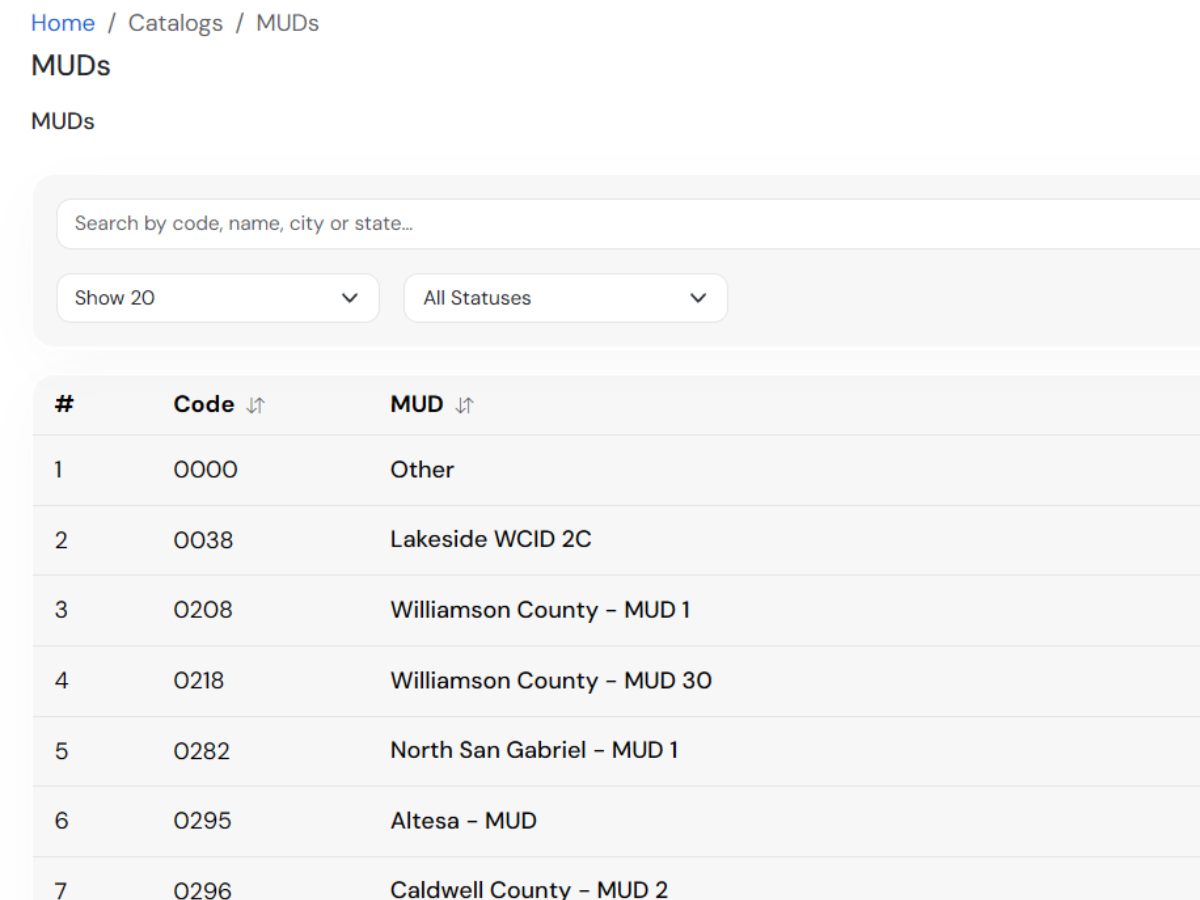
Task: Go to Home breadcrumb link
Action: pos(63,23)
